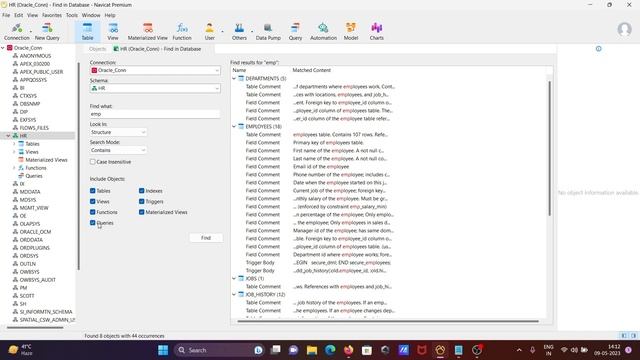Open the Materialized View toolbar icon
The image size is (640, 360).
[147, 31]
